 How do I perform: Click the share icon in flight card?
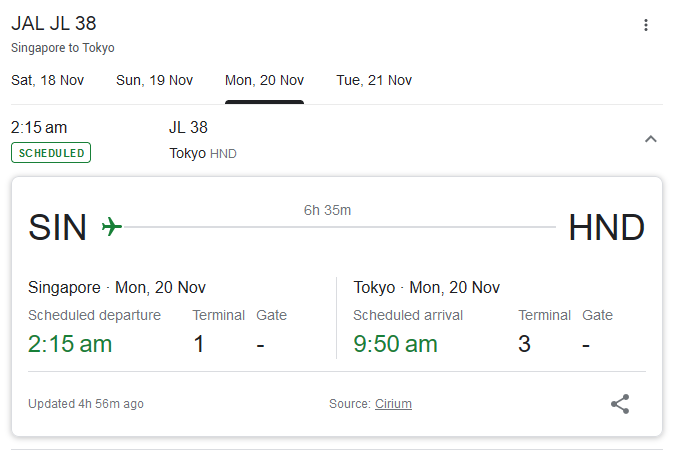click(x=620, y=404)
